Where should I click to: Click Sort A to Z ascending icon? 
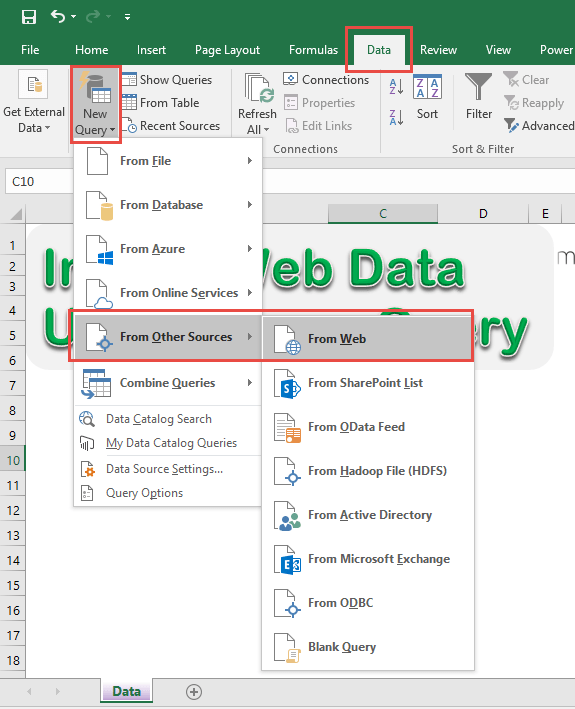pyautogui.click(x=396, y=86)
